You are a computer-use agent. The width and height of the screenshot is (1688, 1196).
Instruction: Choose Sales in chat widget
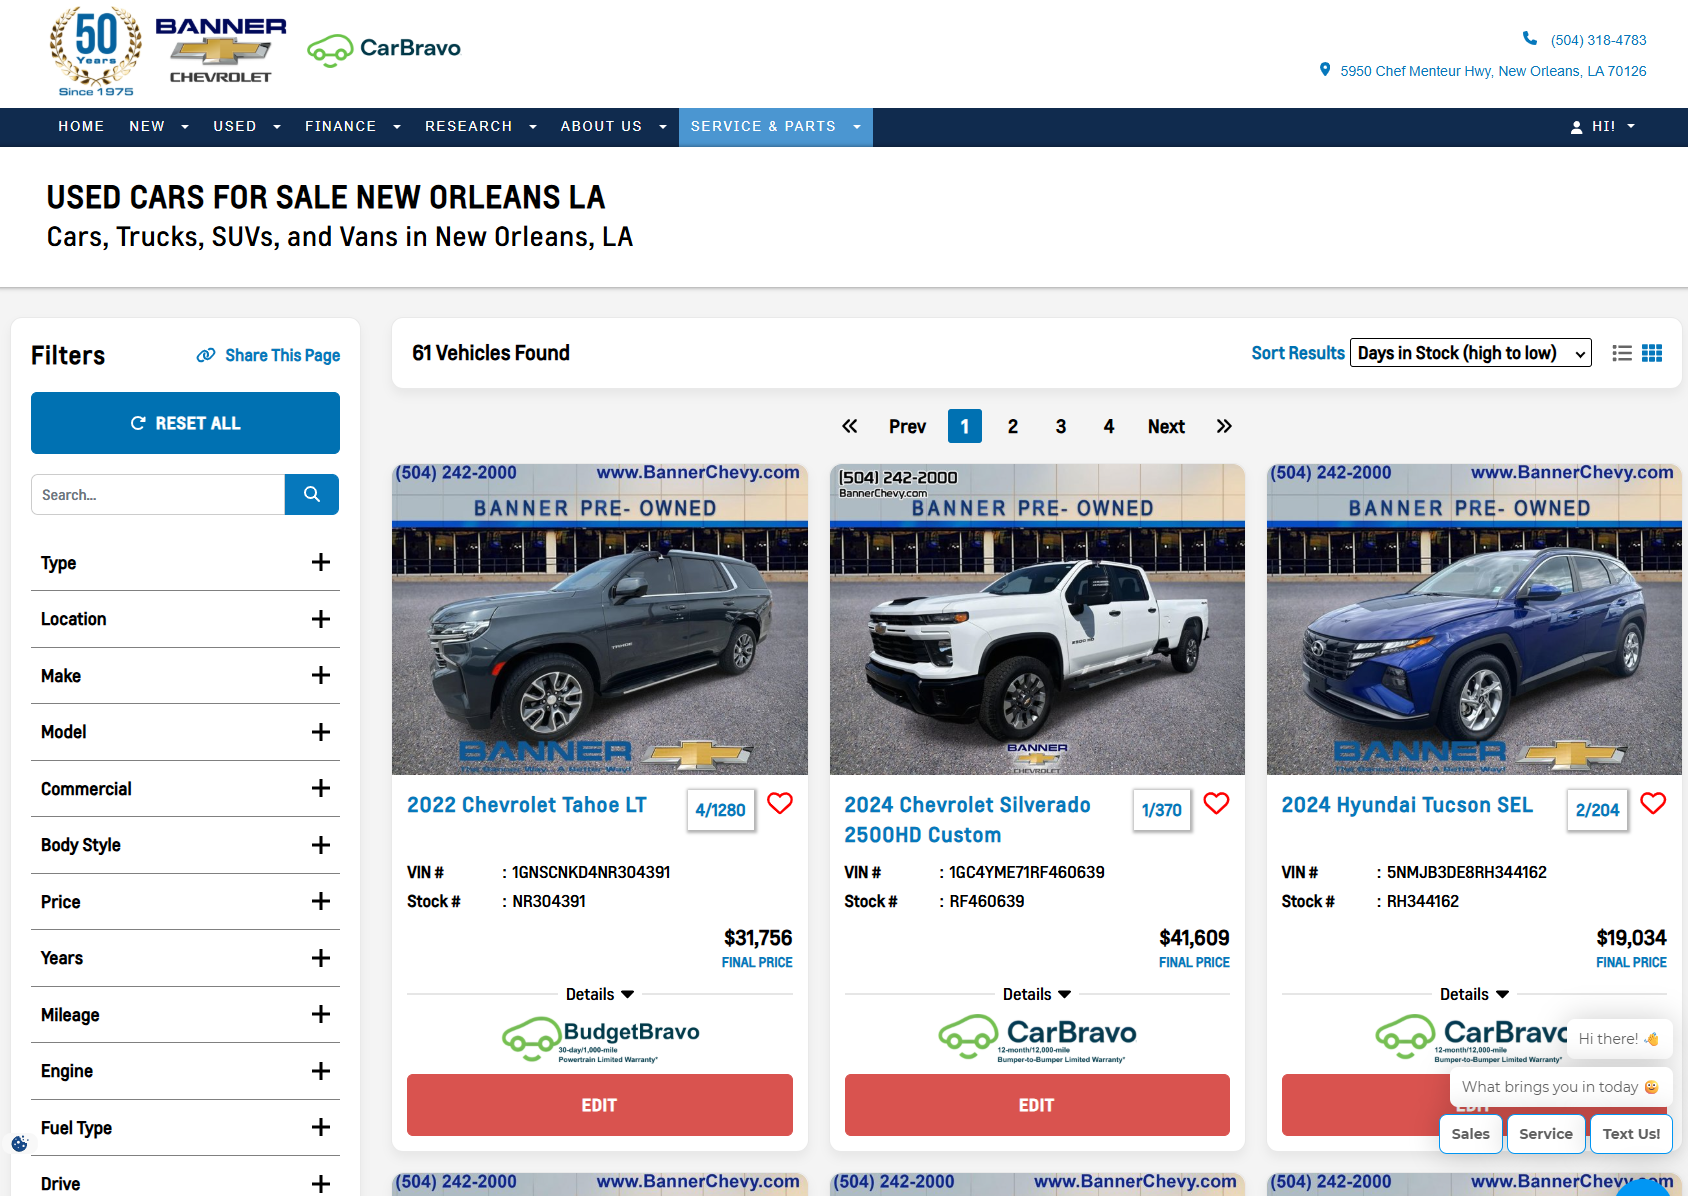click(1470, 1133)
